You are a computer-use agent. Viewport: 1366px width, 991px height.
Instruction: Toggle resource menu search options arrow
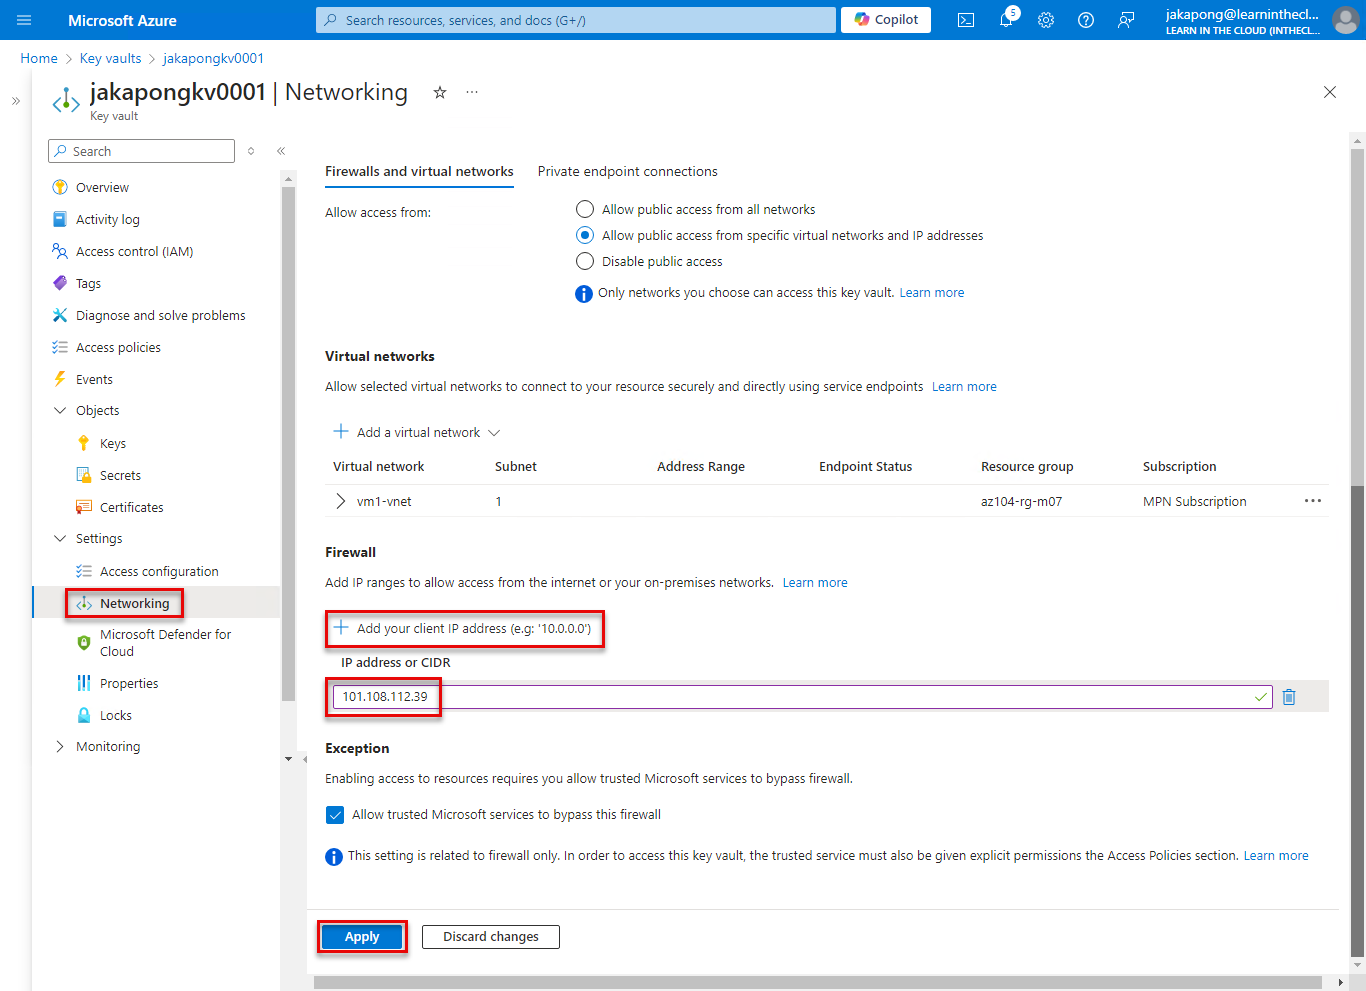pos(251,151)
